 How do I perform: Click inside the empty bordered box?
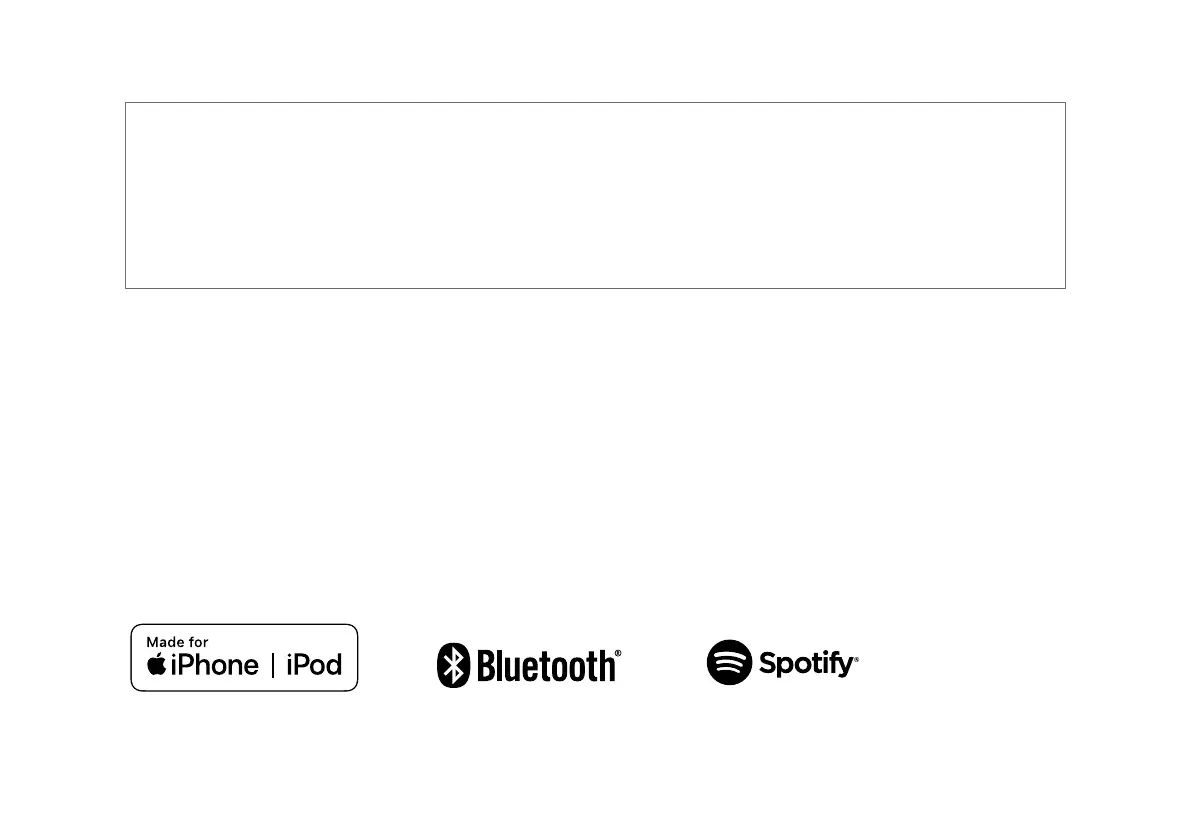(x=595, y=195)
